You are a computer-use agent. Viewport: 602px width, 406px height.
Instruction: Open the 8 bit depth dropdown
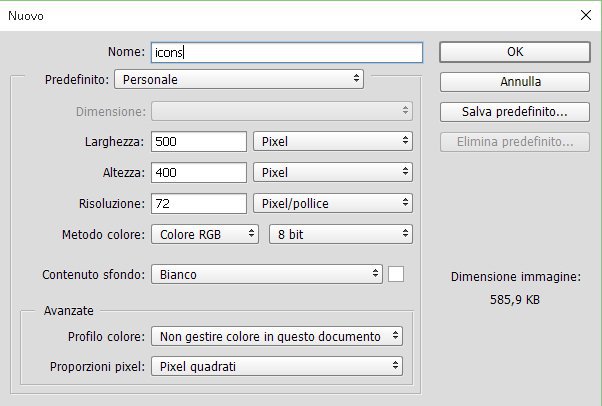[x=340, y=235]
